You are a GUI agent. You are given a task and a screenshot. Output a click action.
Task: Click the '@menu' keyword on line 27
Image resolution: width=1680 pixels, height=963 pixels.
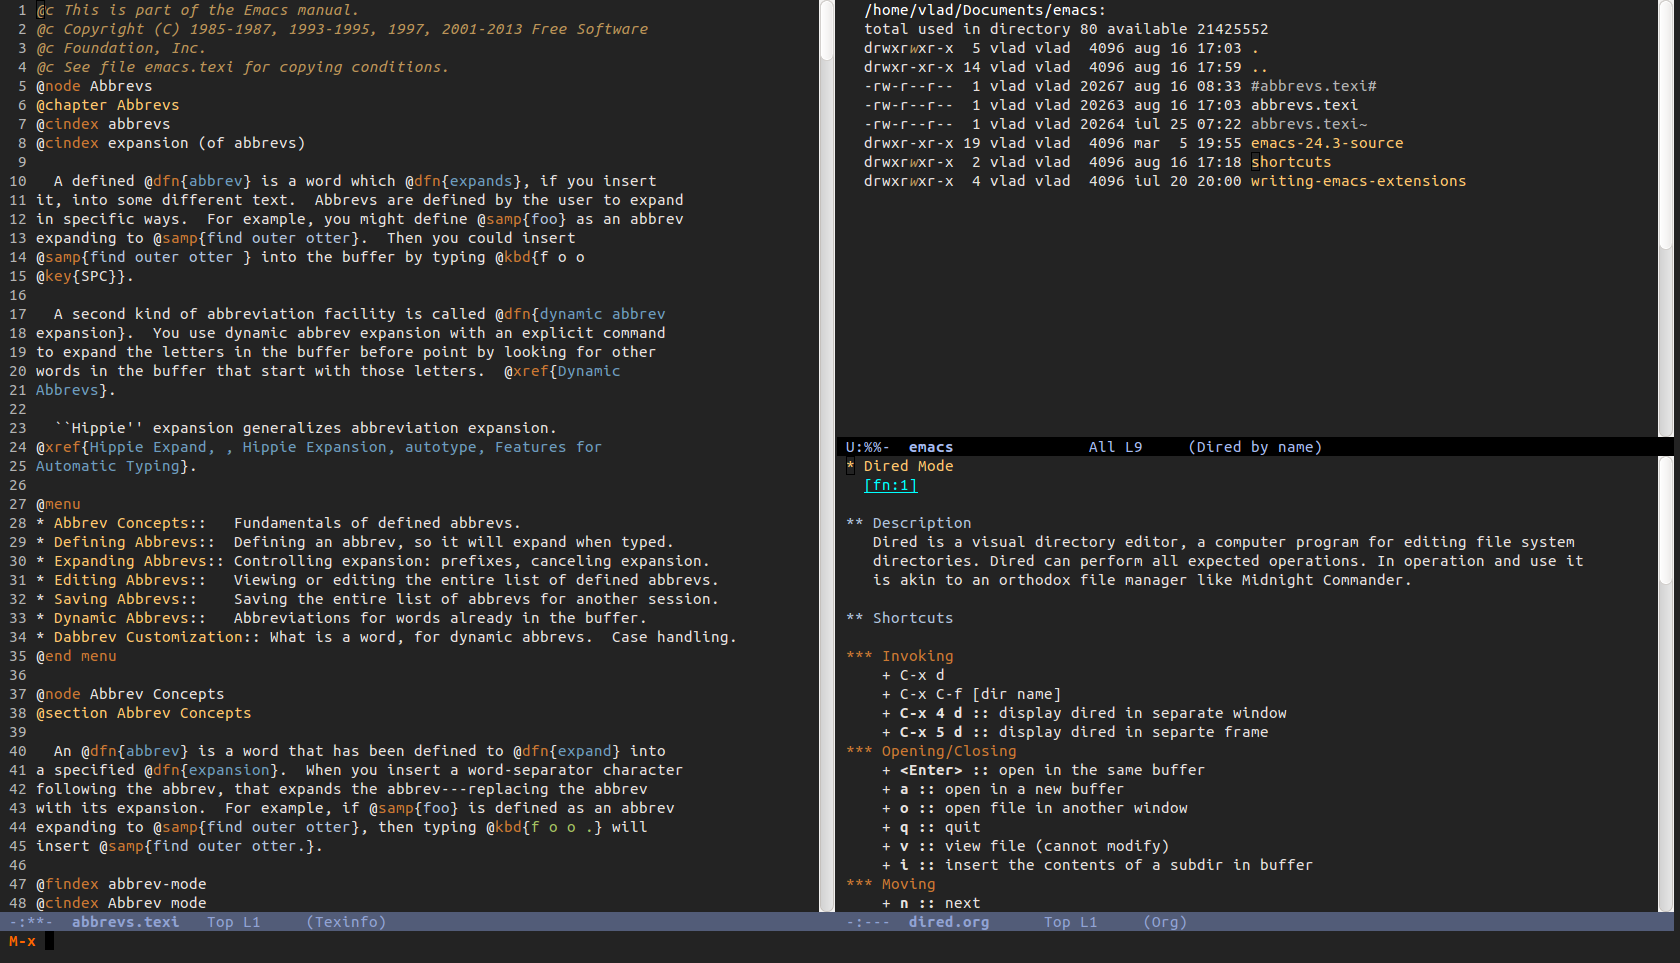(58, 504)
